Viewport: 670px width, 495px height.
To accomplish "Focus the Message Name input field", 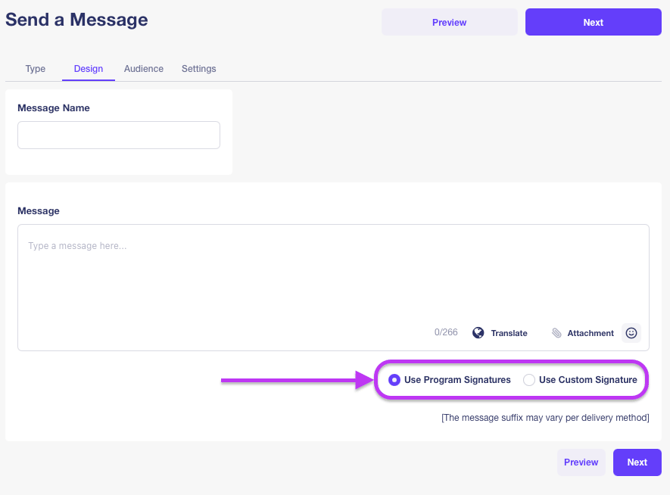I will [119, 136].
